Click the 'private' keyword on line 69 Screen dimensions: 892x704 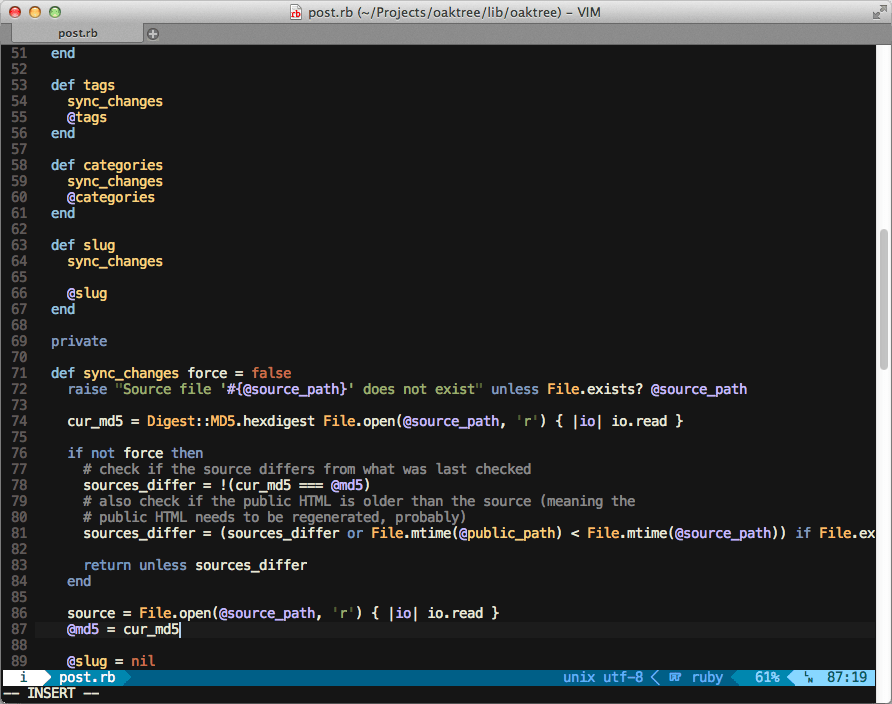coord(79,341)
